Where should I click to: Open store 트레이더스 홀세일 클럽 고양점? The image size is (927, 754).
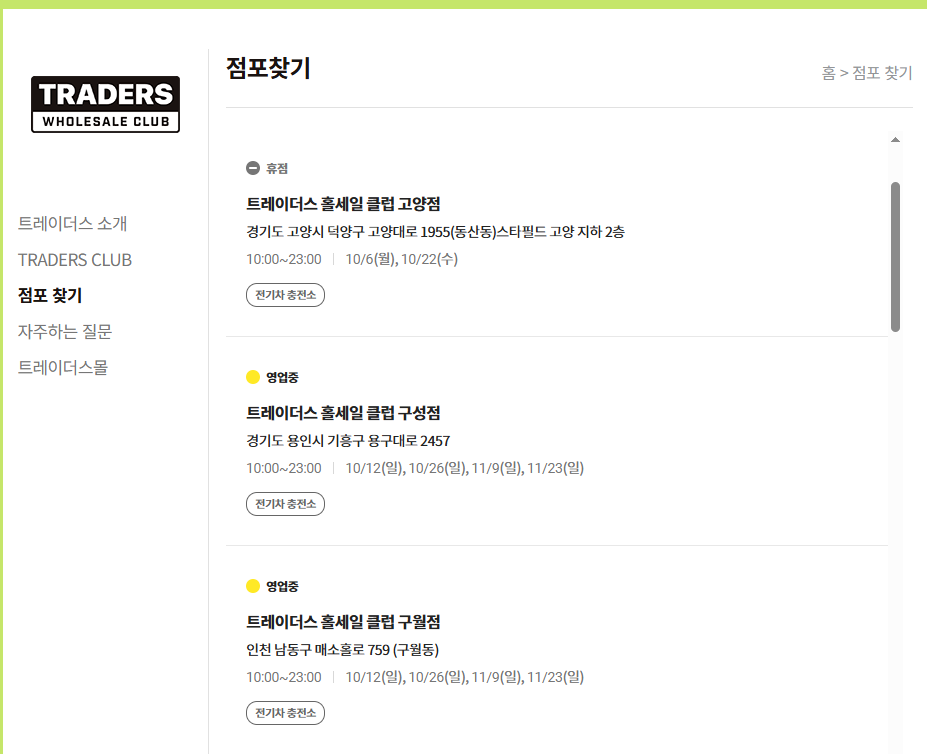point(343,204)
